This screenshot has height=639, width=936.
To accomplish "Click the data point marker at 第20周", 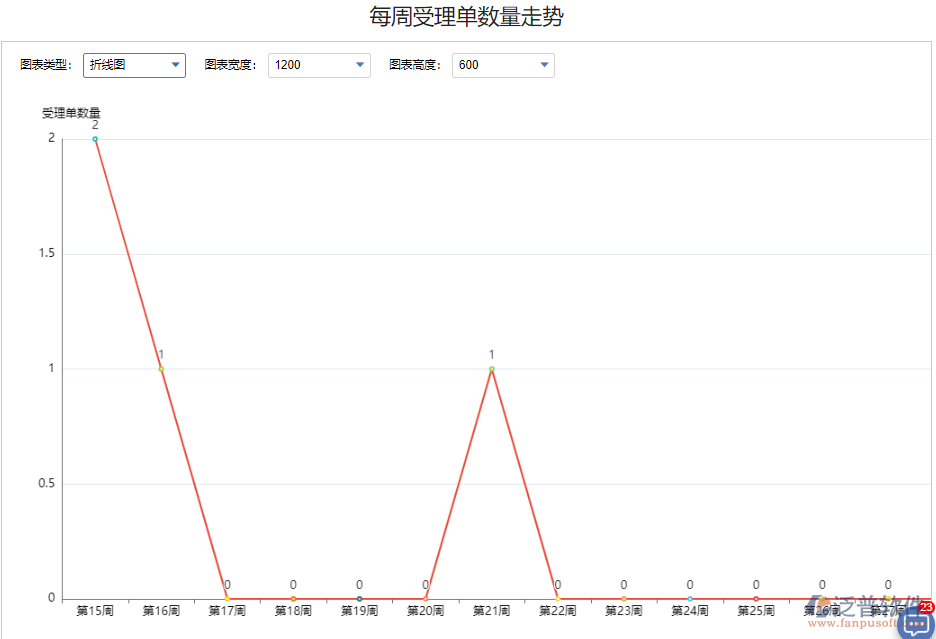I will [x=425, y=599].
